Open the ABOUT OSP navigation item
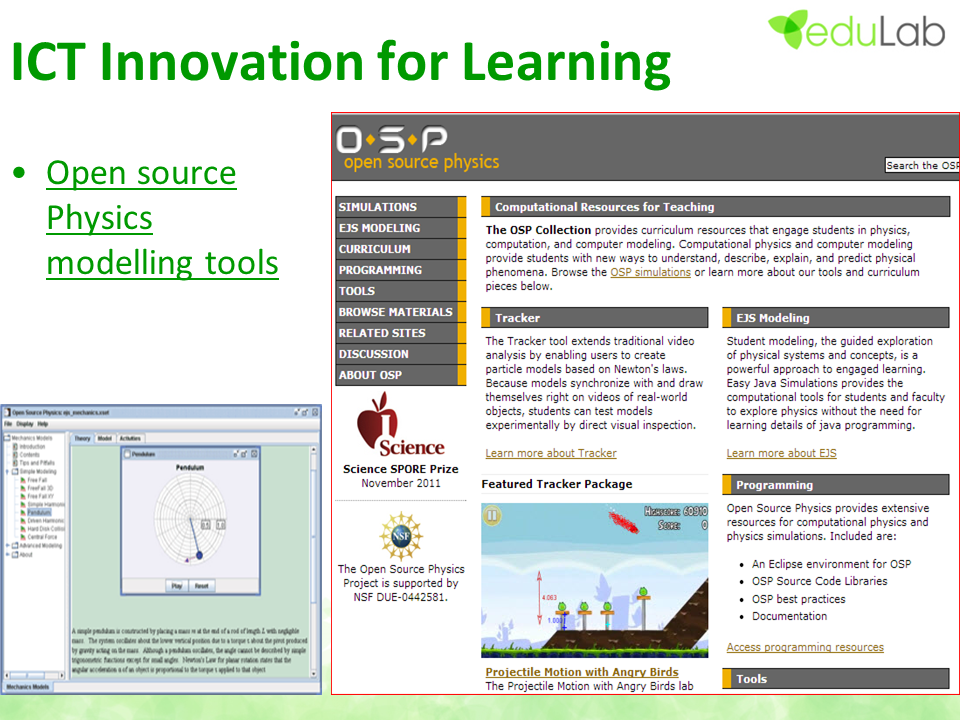The height and width of the screenshot is (720, 960). click(400, 375)
